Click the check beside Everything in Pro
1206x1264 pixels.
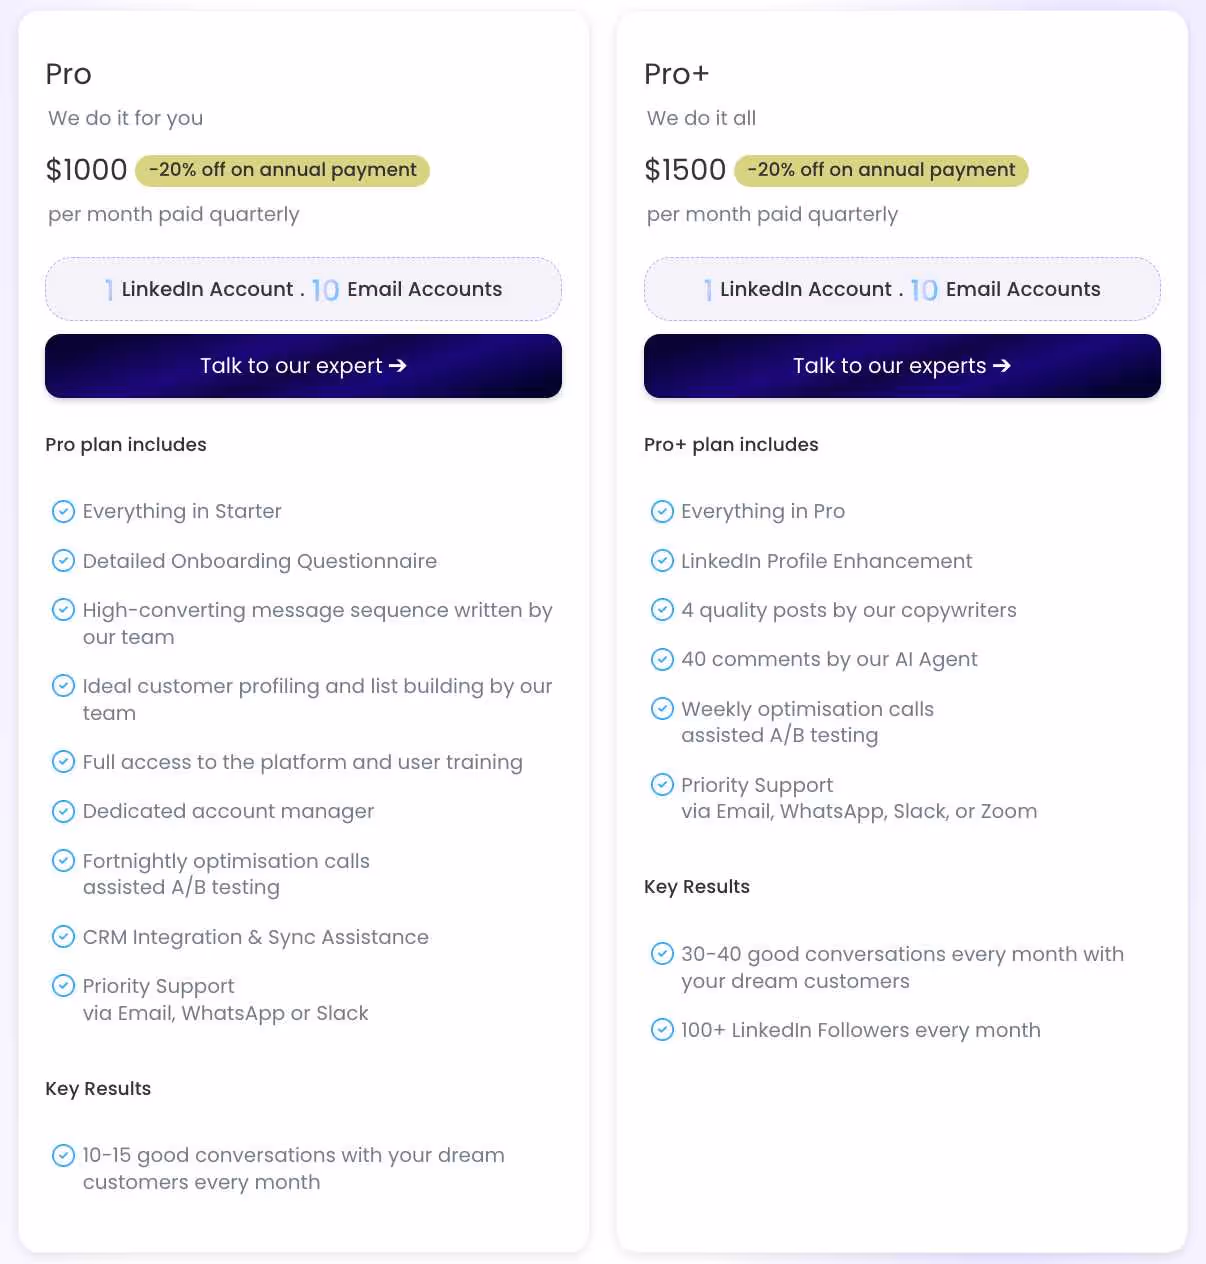(x=662, y=511)
